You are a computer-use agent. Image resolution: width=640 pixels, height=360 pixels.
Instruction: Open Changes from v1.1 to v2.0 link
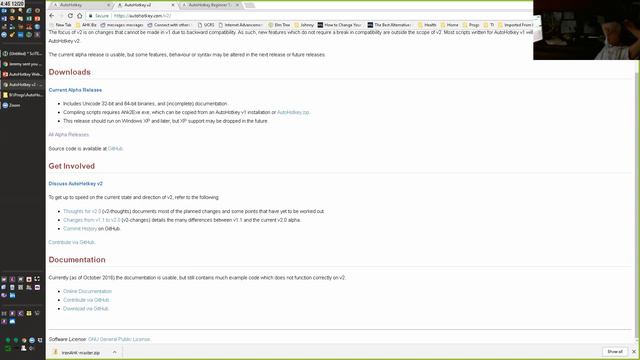[x=92, y=220]
